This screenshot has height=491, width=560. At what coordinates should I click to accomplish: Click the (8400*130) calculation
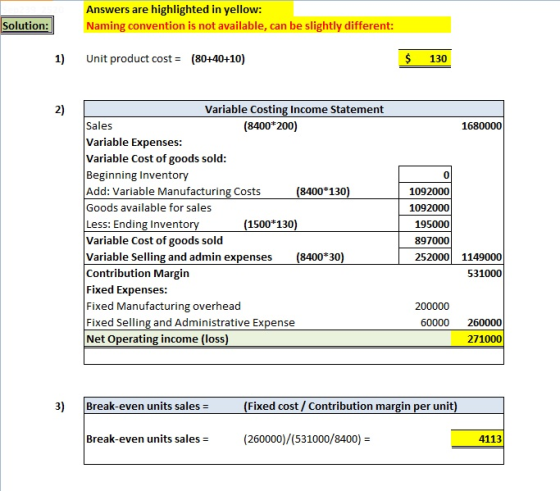[x=323, y=191]
